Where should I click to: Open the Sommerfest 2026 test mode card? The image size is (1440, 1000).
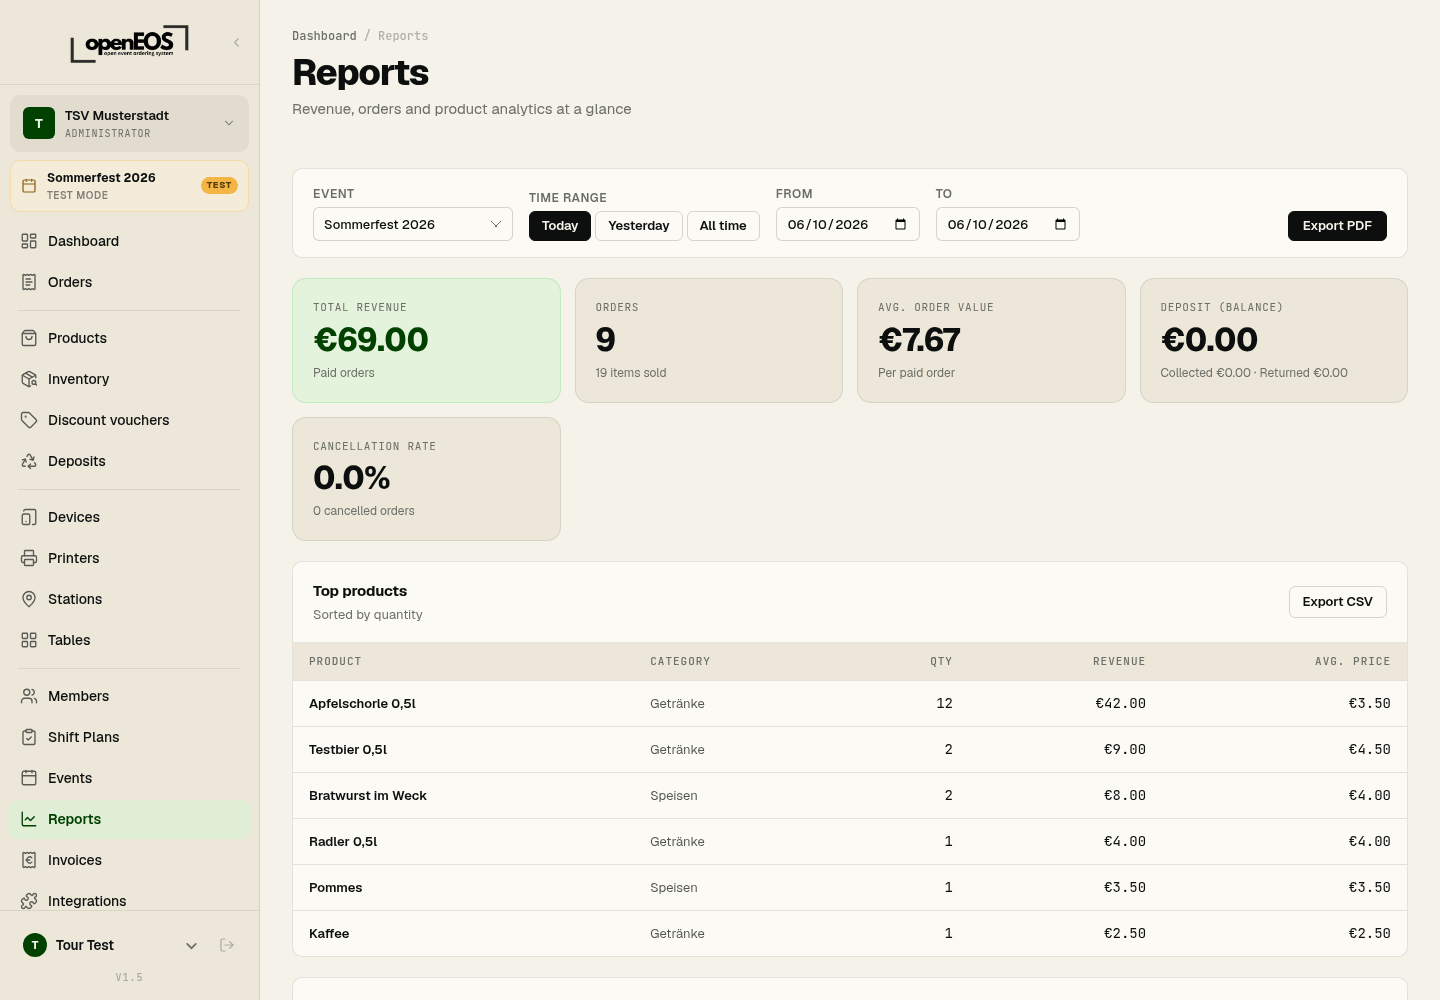[130, 186]
